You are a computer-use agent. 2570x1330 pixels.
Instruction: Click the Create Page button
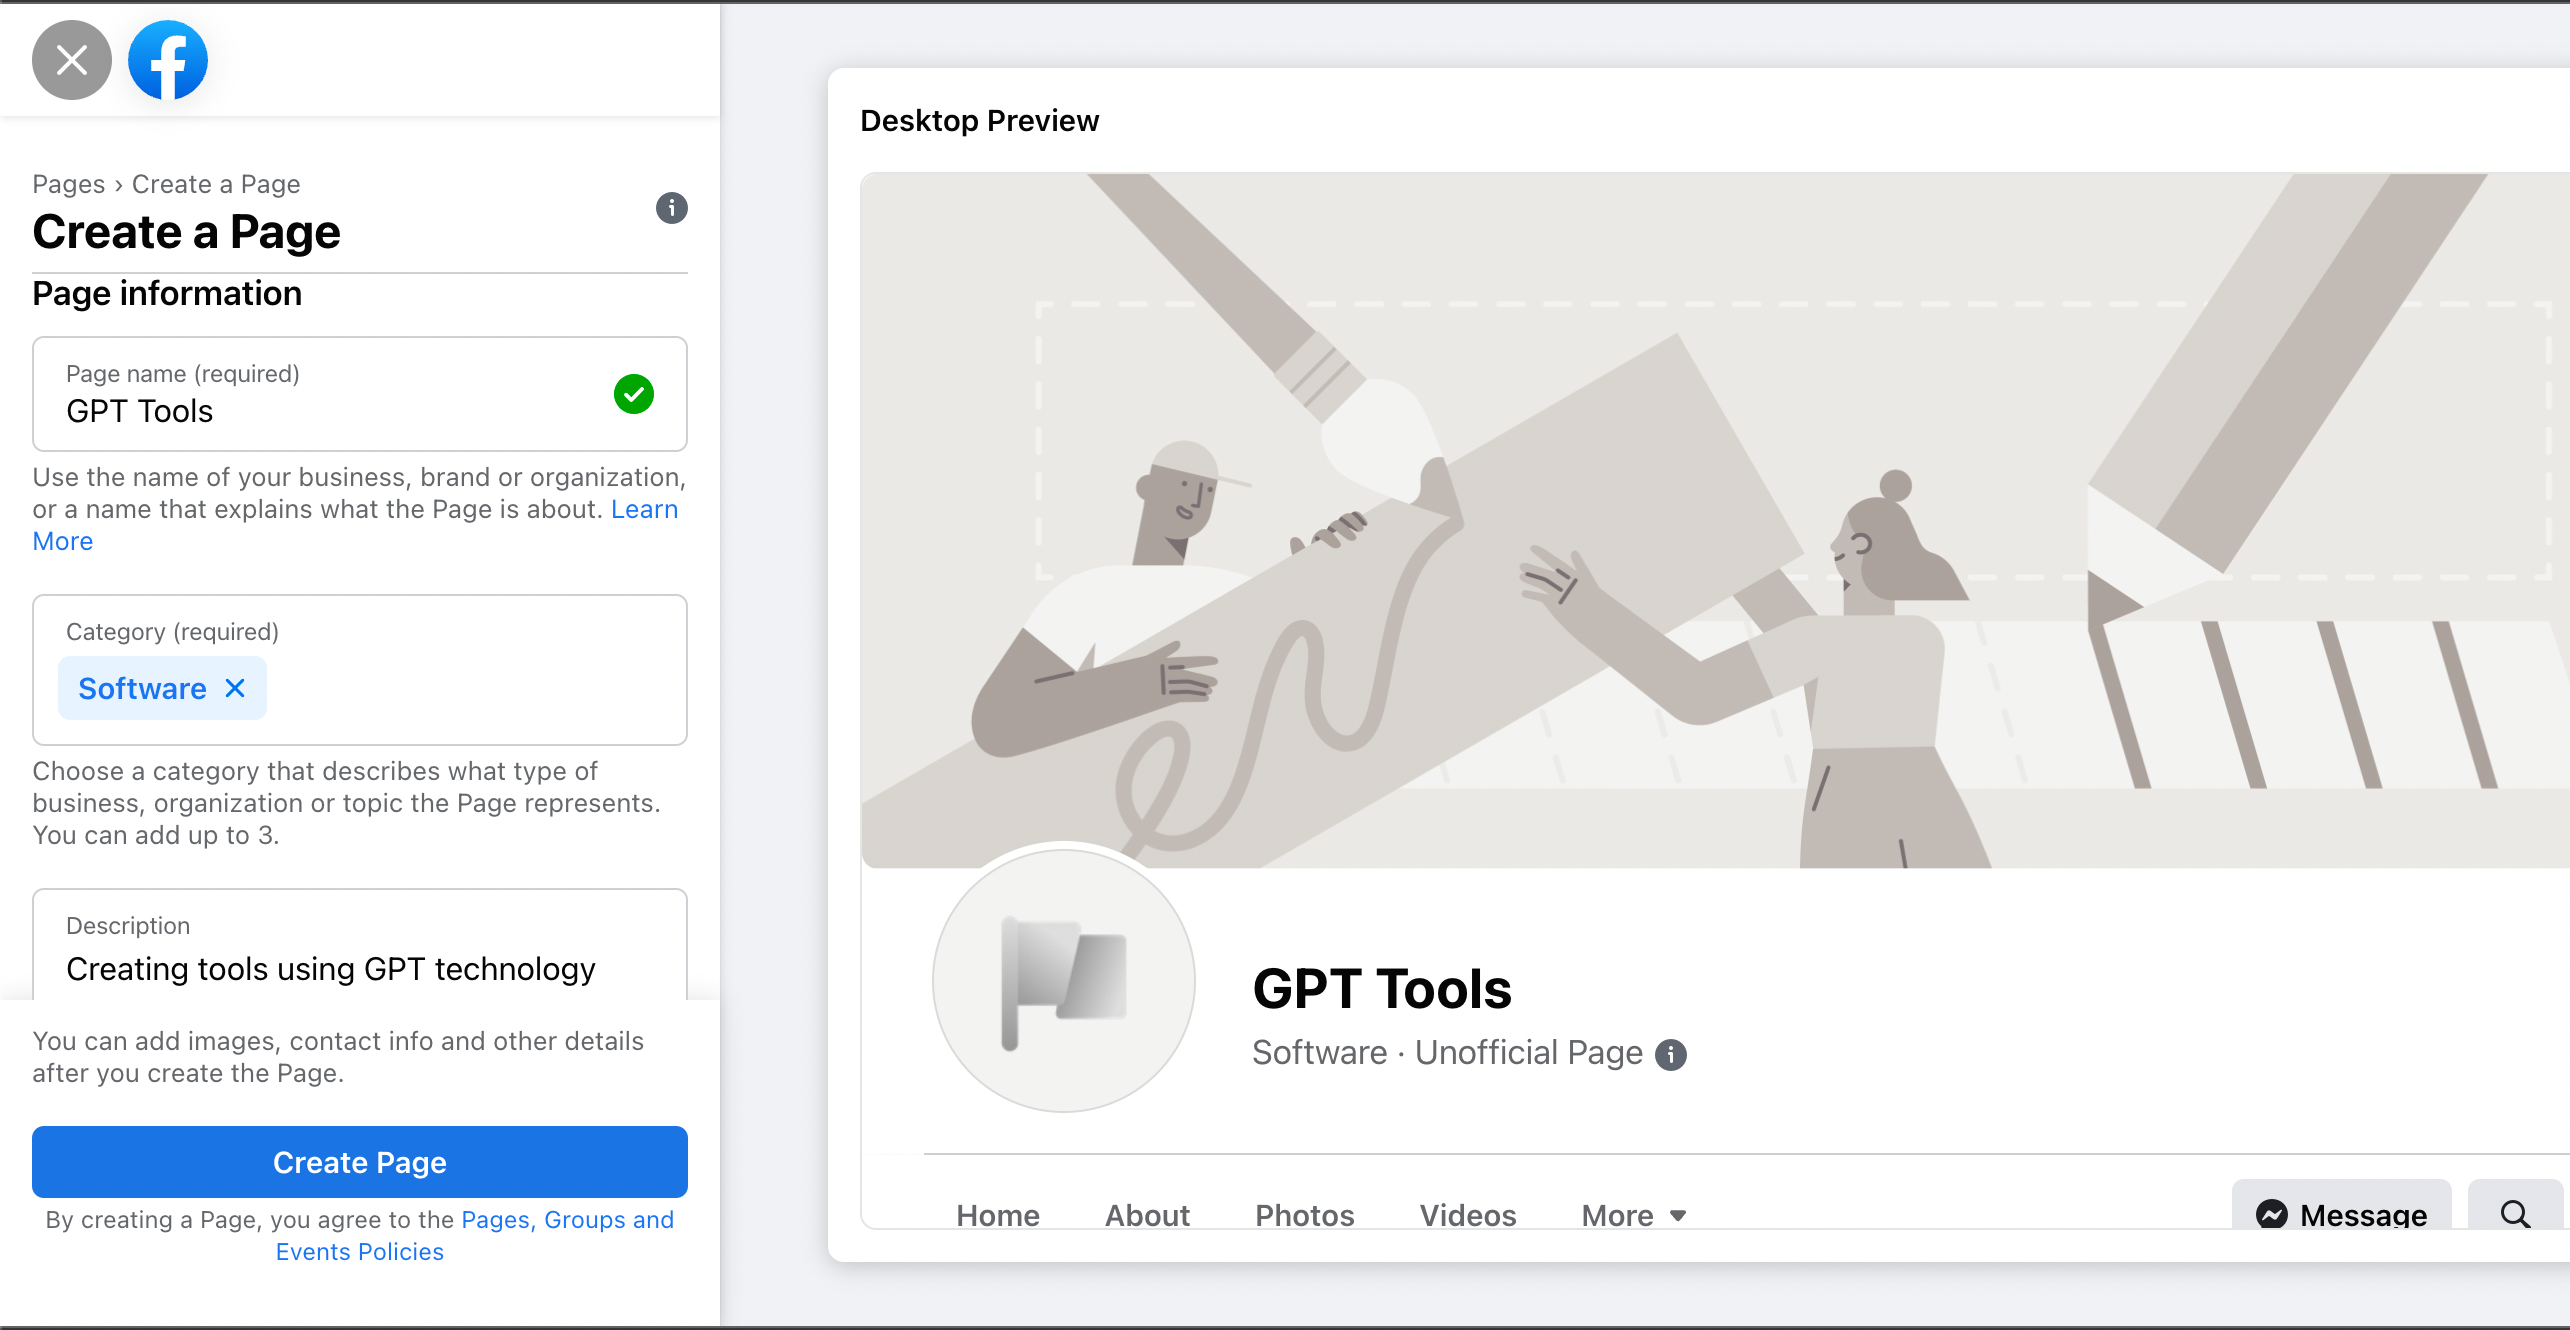tap(360, 1162)
